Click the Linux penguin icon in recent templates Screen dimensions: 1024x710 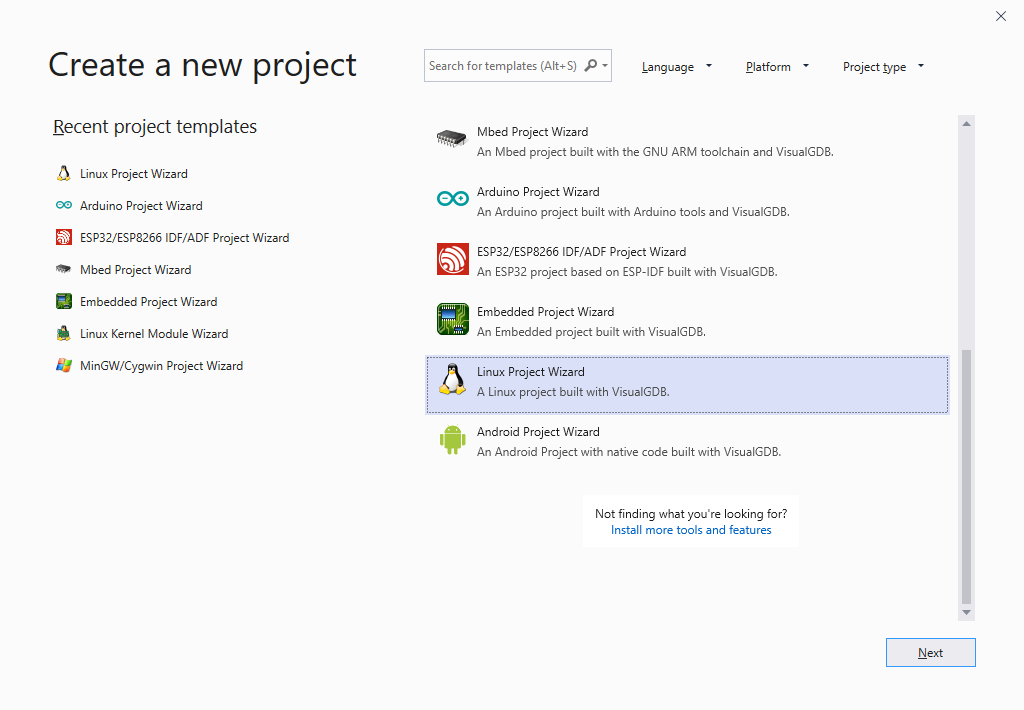point(63,173)
